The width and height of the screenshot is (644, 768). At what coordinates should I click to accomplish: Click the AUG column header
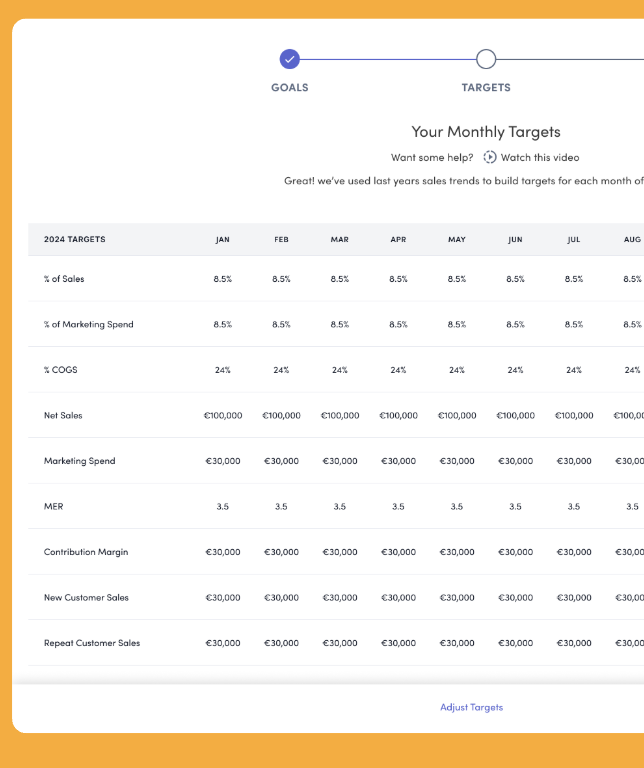[x=632, y=240]
